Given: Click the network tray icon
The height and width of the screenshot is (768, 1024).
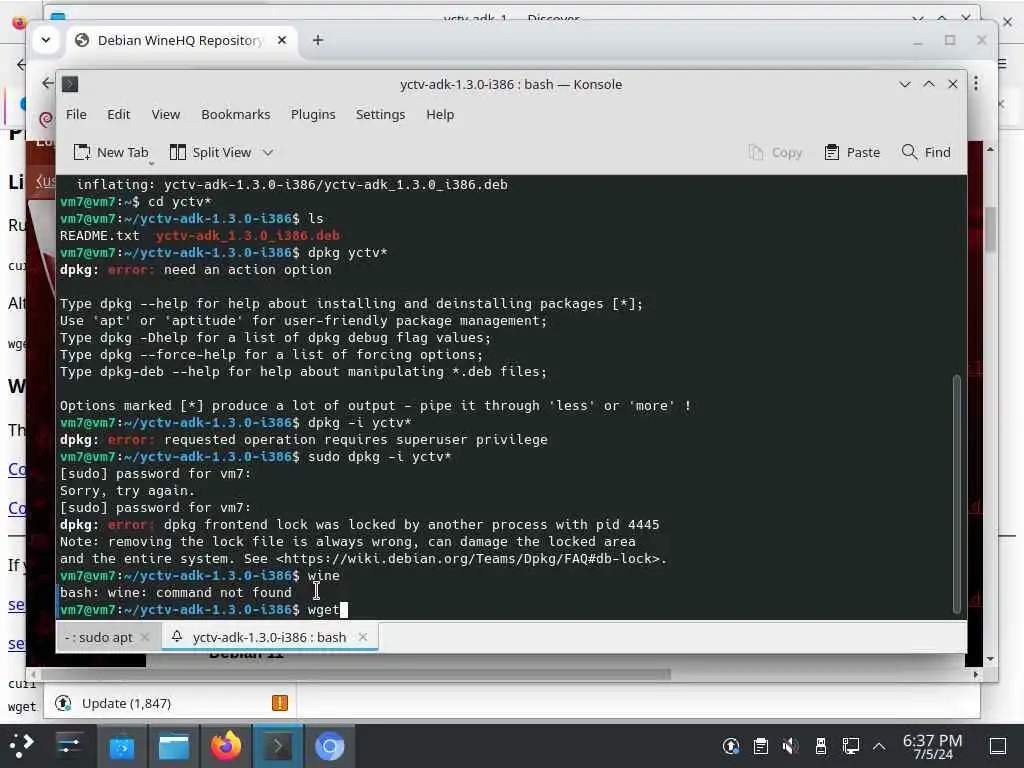Looking at the screenshot, I should coord(850,746).
